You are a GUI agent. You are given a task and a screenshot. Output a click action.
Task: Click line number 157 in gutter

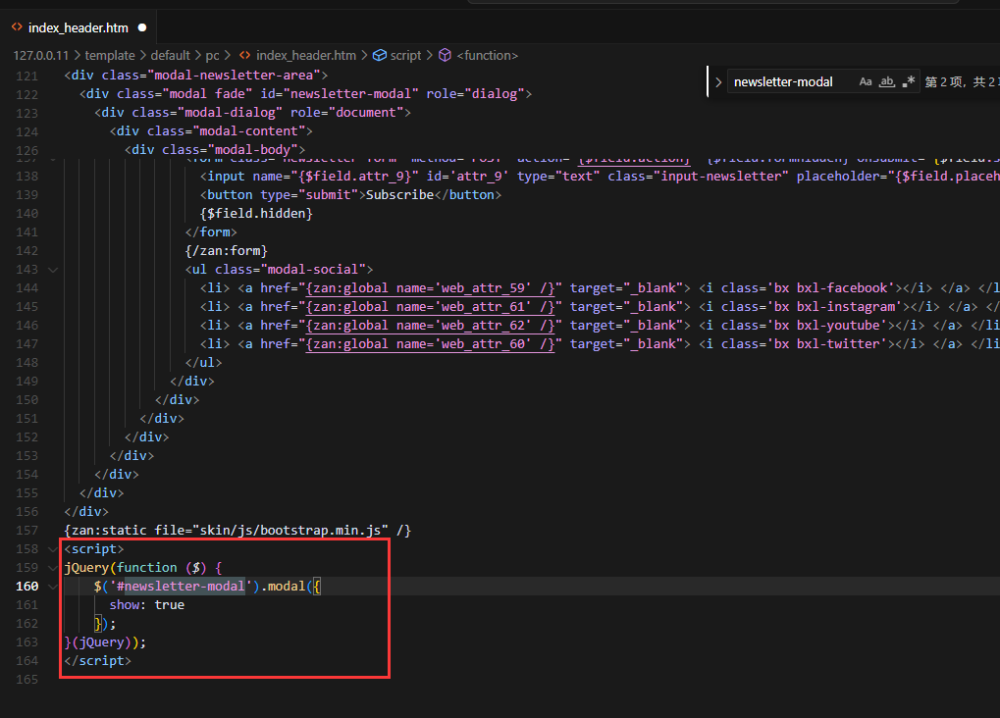pyautogui.click(x=27, y=531)
